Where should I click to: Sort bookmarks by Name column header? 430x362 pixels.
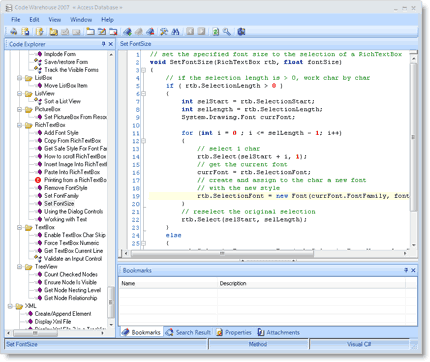(x=168, y=283)
